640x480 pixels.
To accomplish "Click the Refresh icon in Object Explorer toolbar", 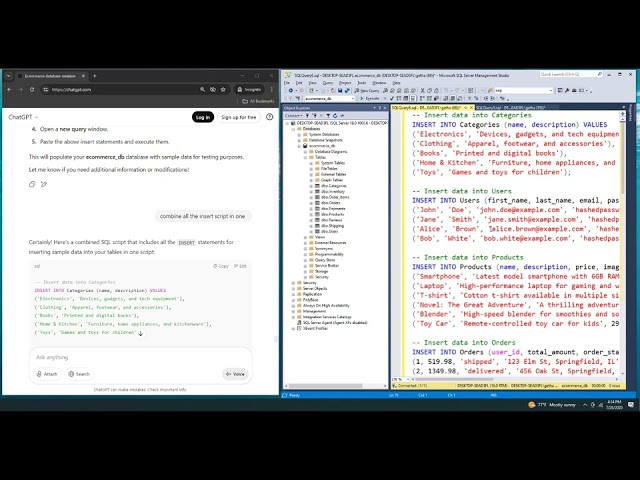I will pos(335,116).
